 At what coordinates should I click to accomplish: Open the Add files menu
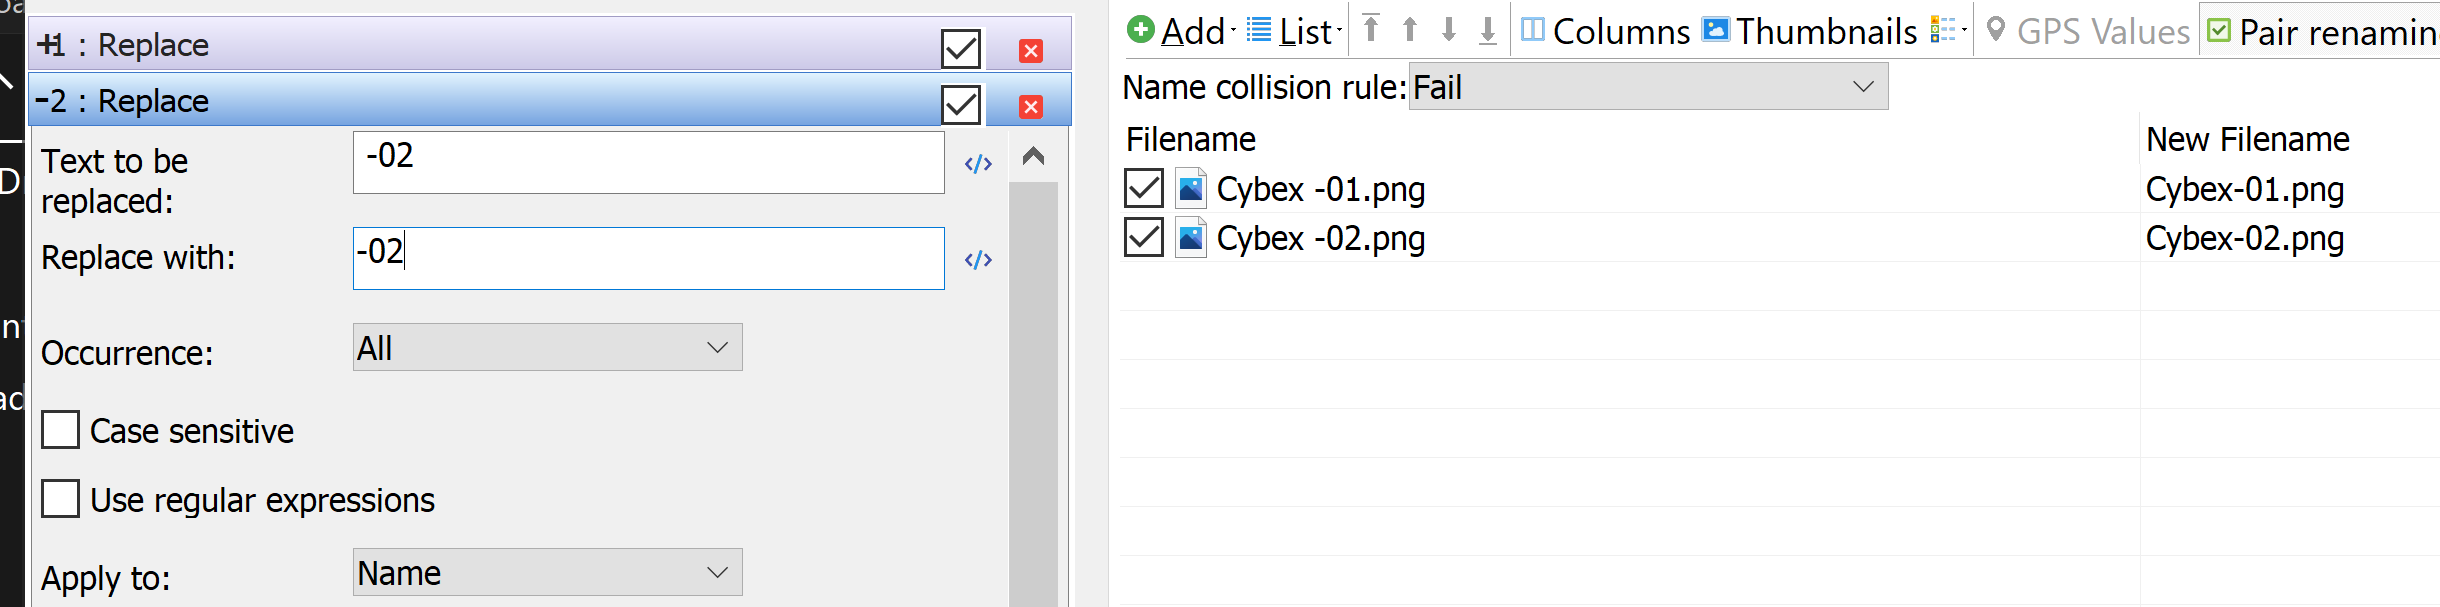coord(1180,31)
